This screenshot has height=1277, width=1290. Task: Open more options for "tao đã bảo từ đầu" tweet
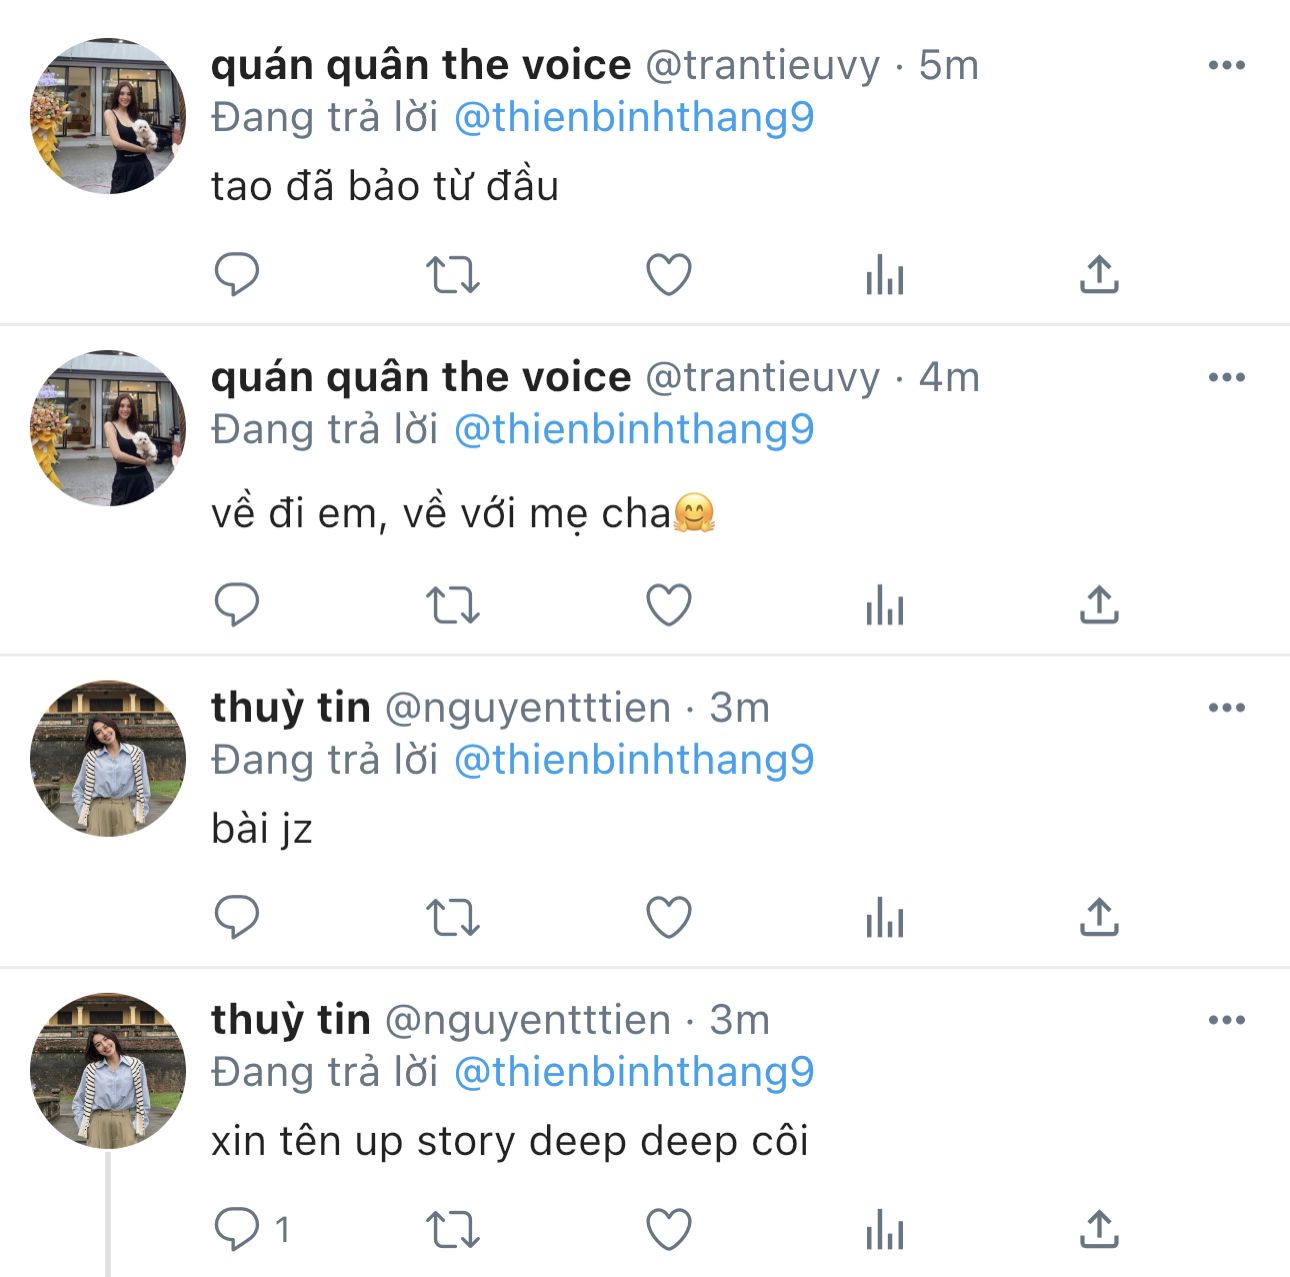[x=1226, y=66]
